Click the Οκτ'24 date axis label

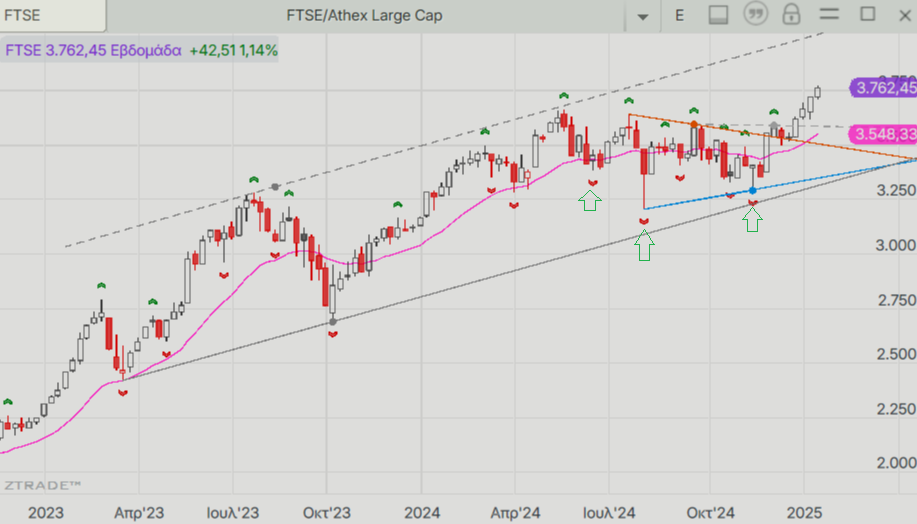(x=711, y=513)
